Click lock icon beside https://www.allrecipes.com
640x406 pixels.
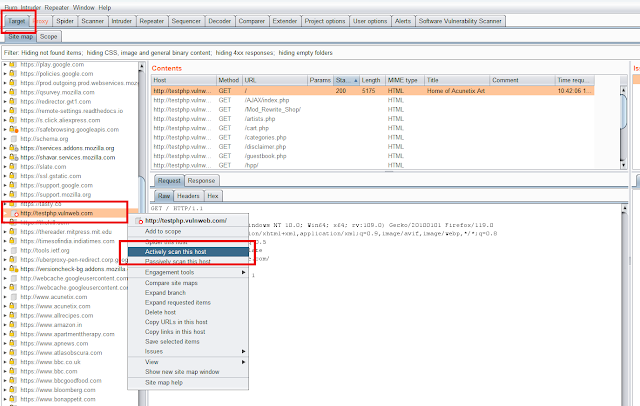[13, 315]
